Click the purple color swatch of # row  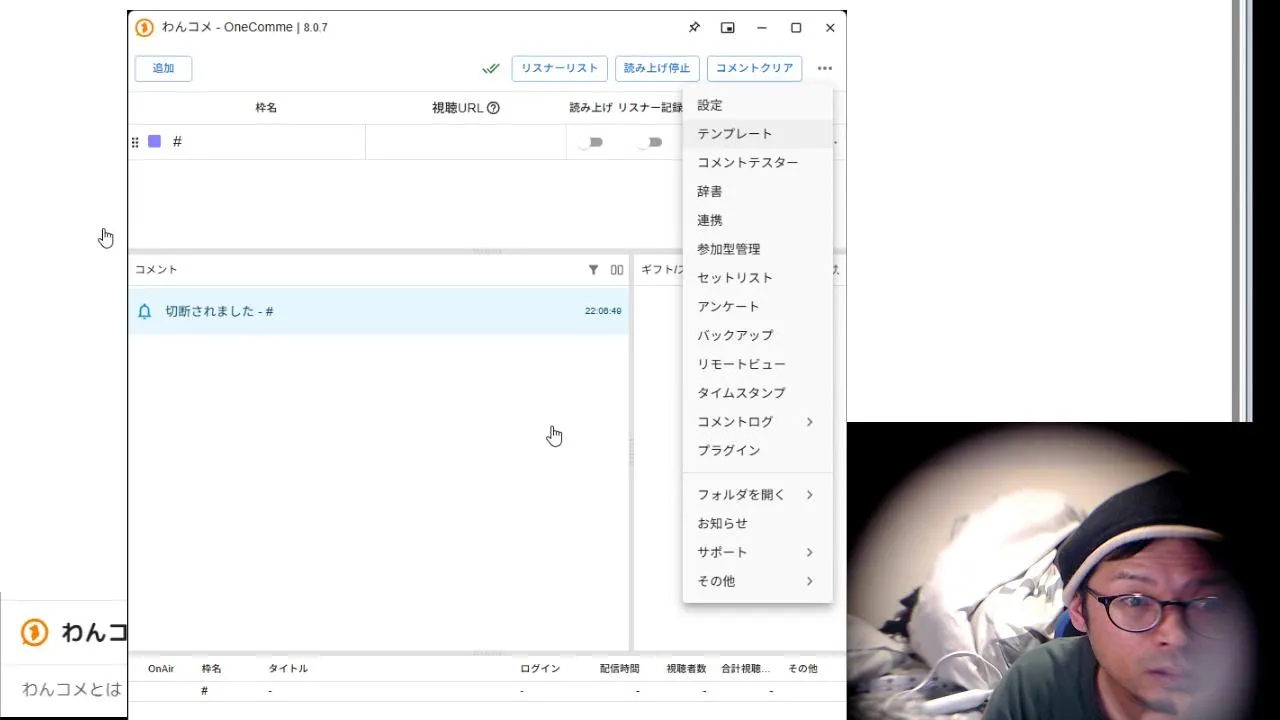click(x=154, y=142)
